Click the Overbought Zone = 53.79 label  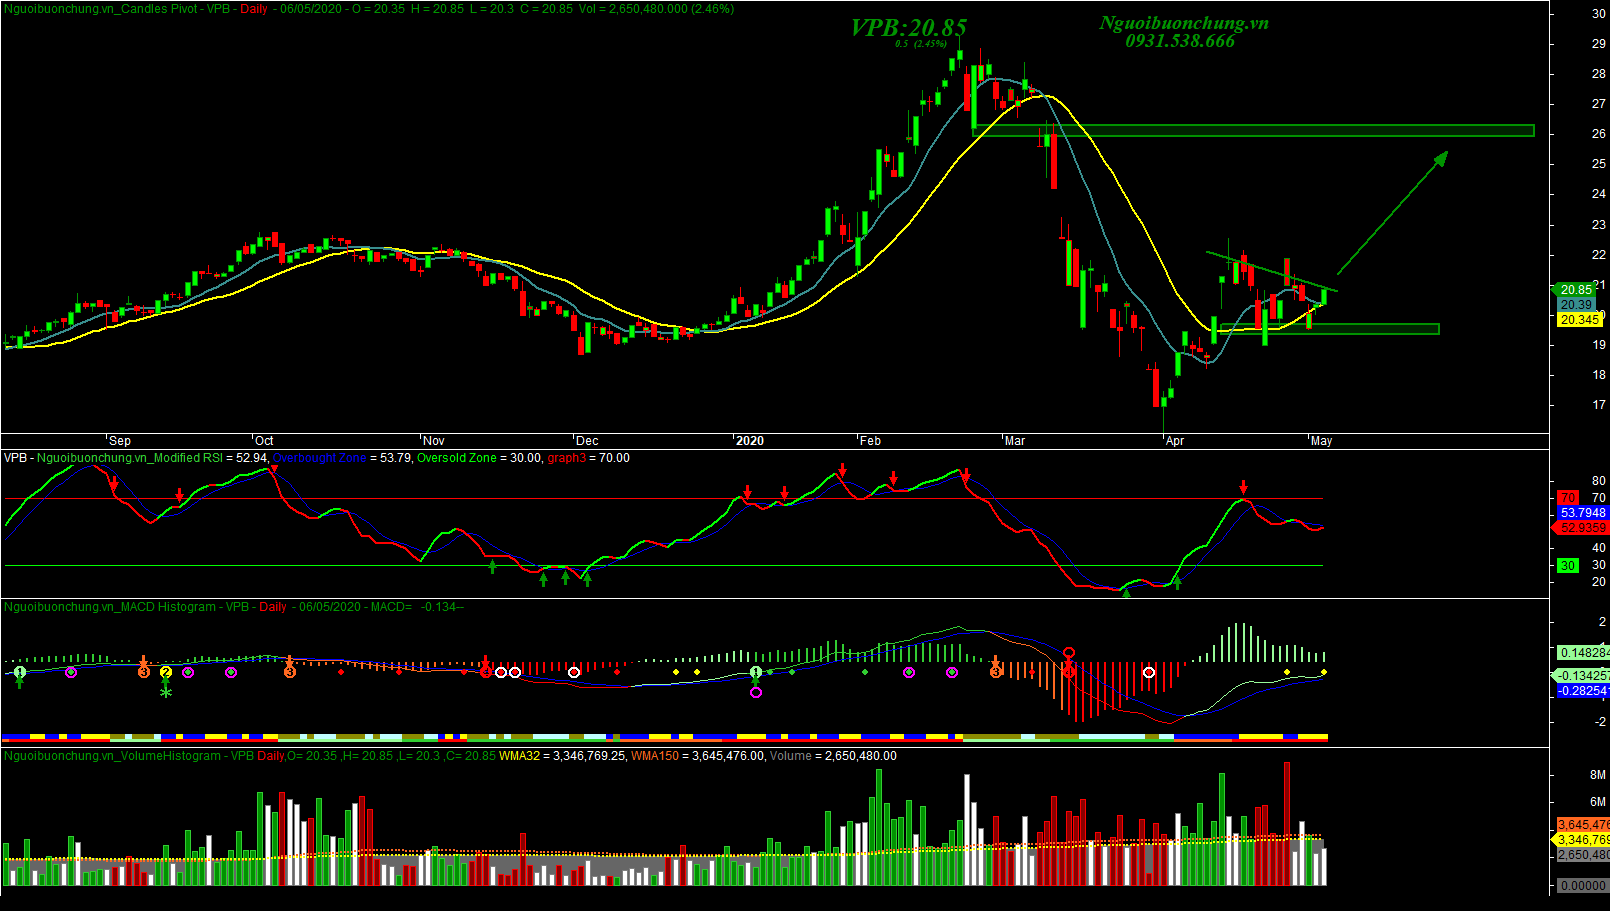pos(342,458)
